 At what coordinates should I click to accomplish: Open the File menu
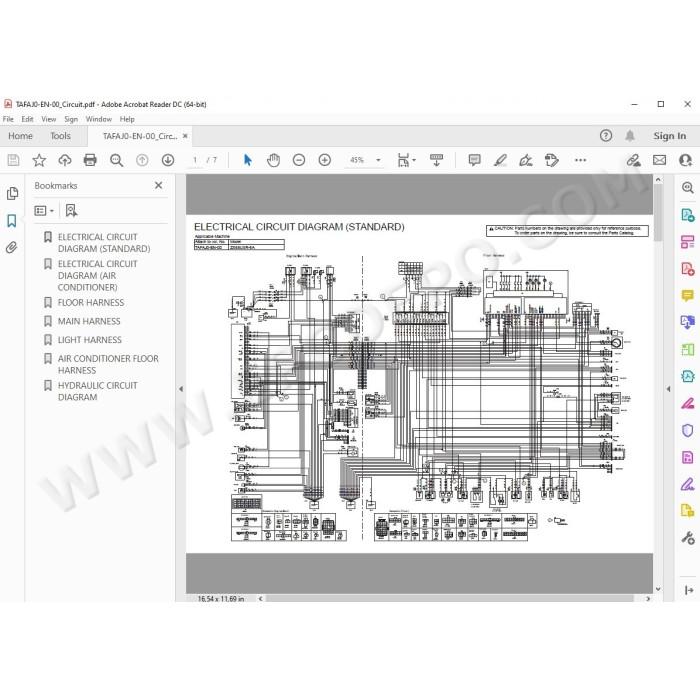8,119
